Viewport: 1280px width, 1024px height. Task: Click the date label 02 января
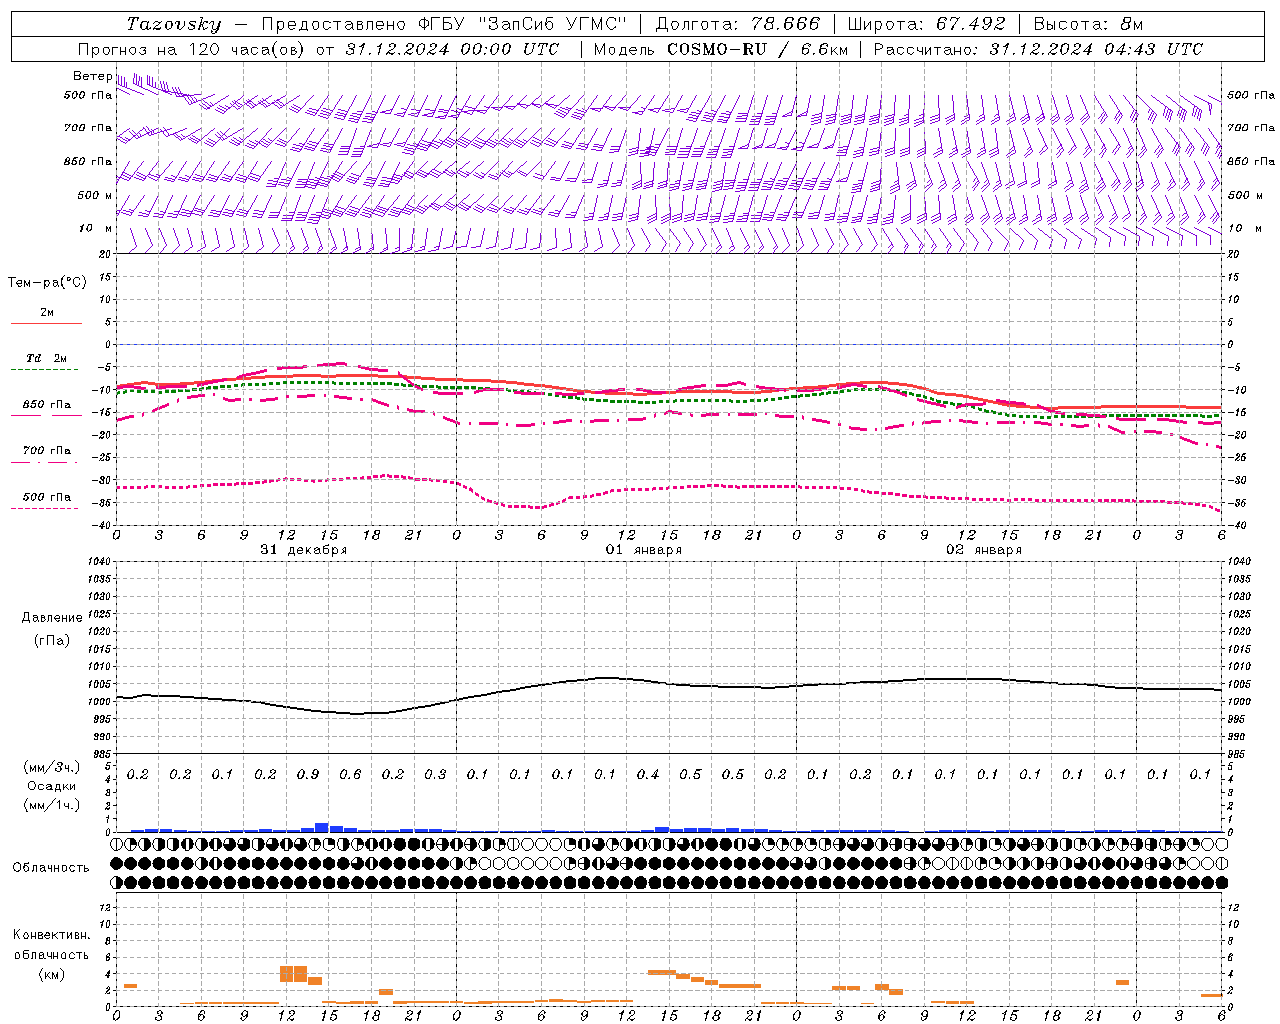pos(984,550)
